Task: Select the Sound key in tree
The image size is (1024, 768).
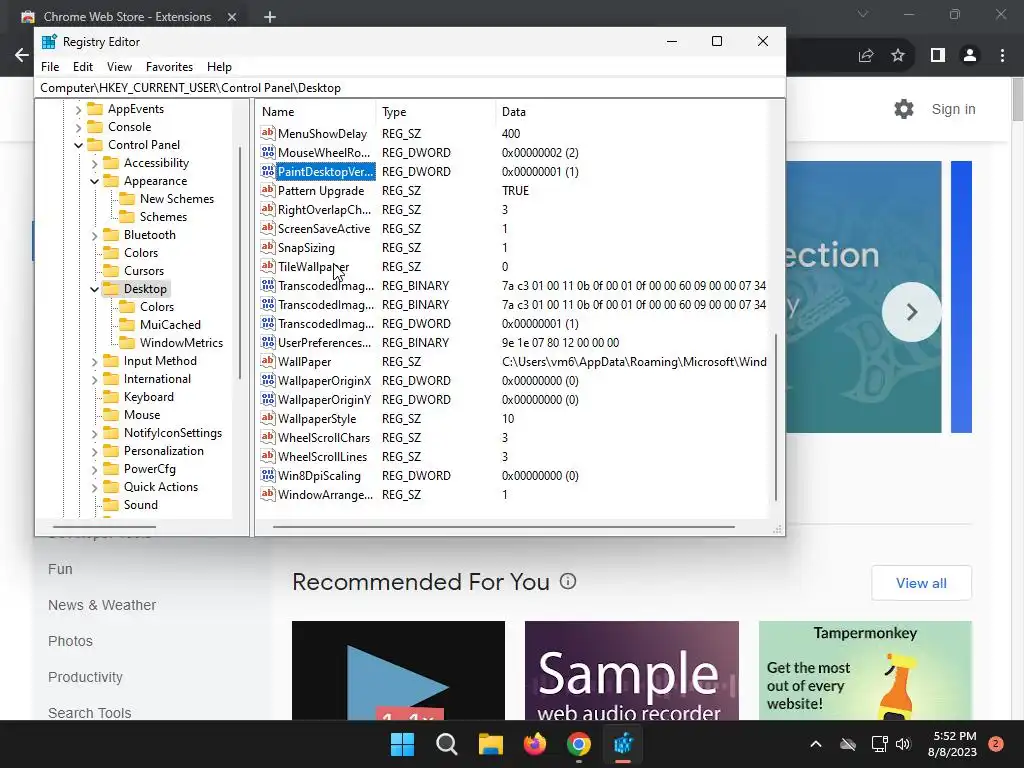Action: click(140, 505)
